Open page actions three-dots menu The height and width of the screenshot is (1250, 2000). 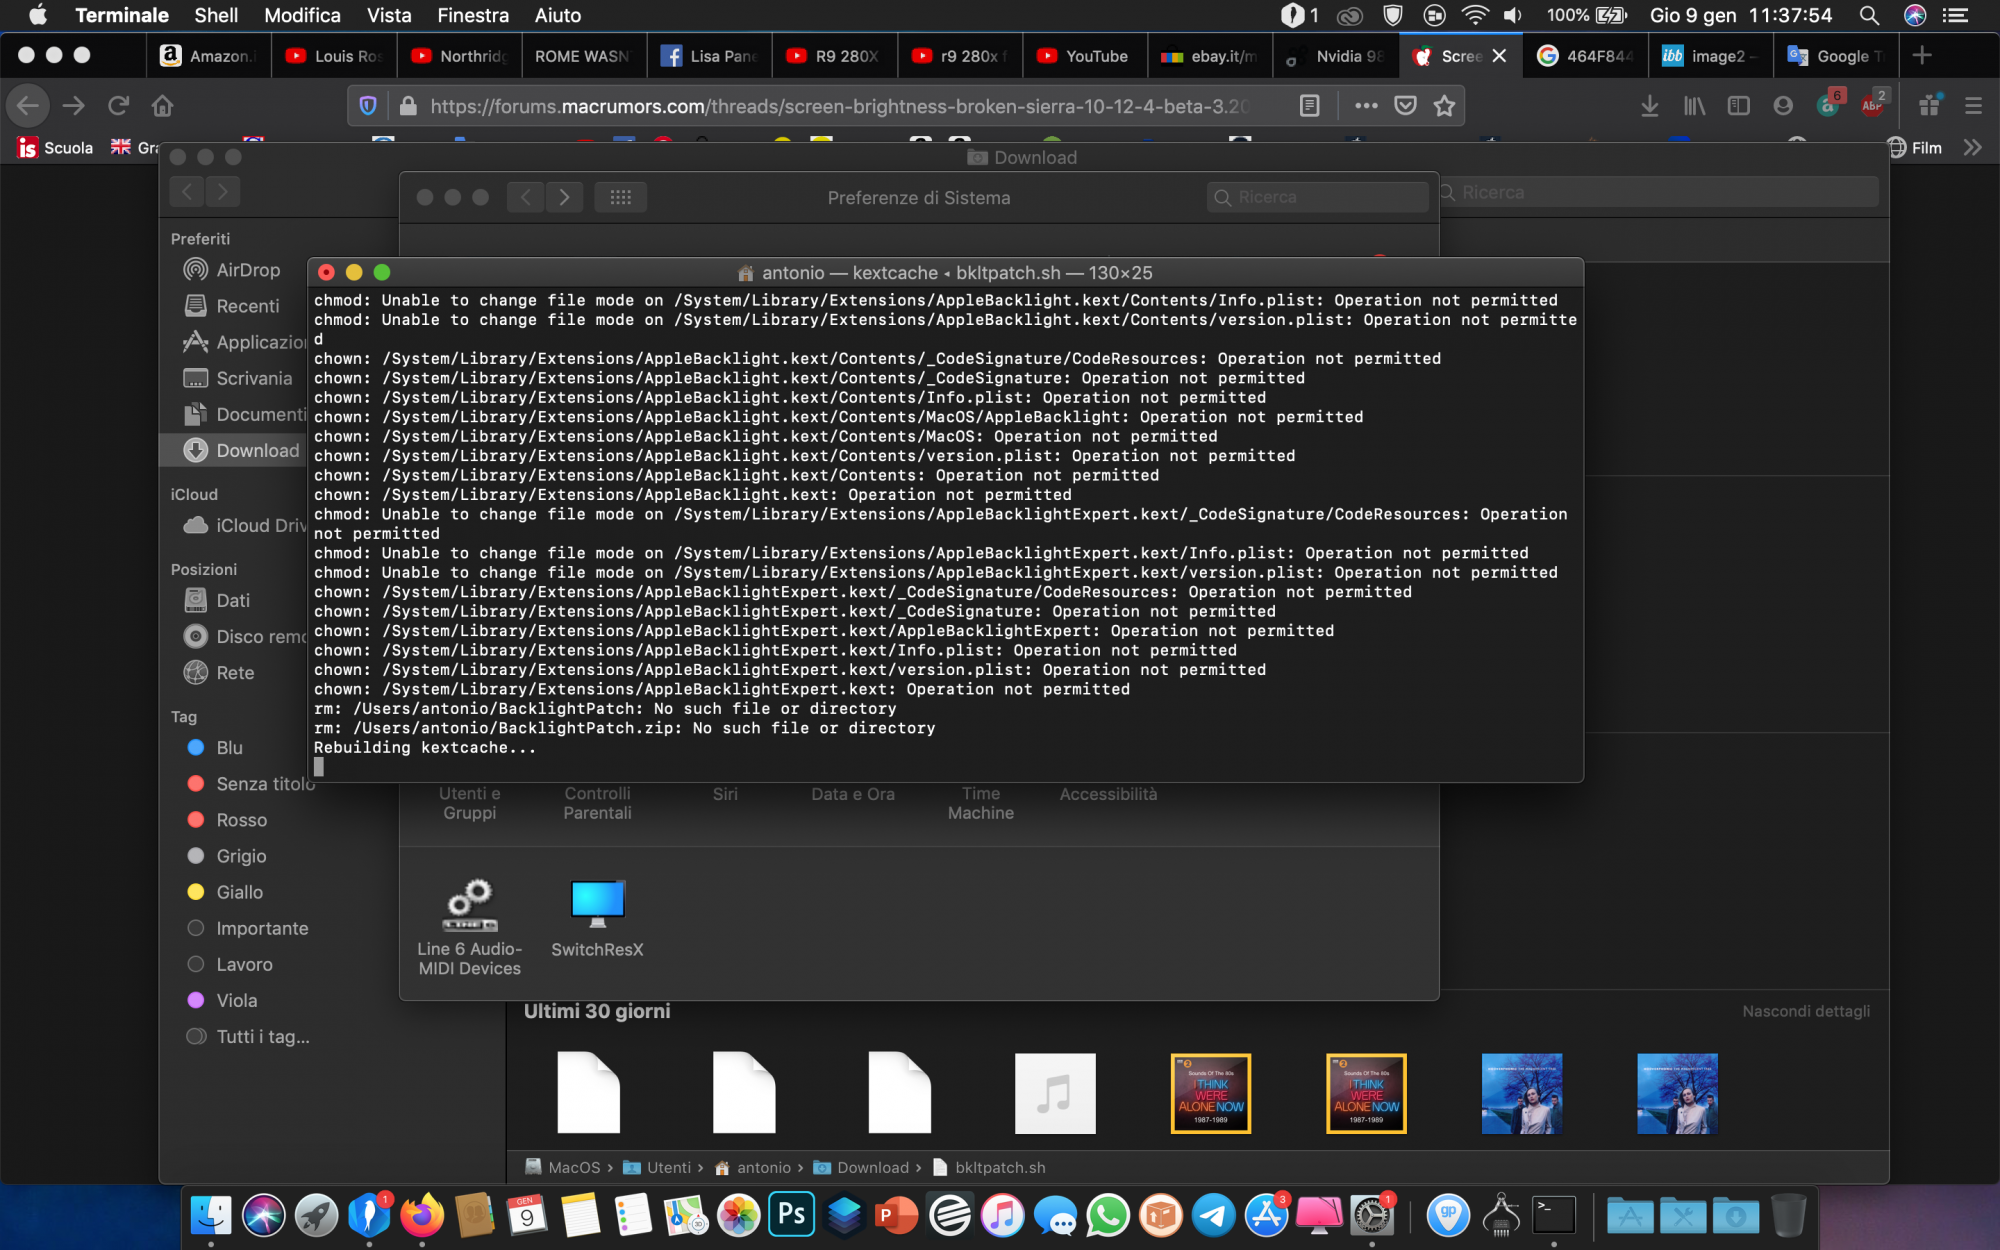pos(1366,106)
